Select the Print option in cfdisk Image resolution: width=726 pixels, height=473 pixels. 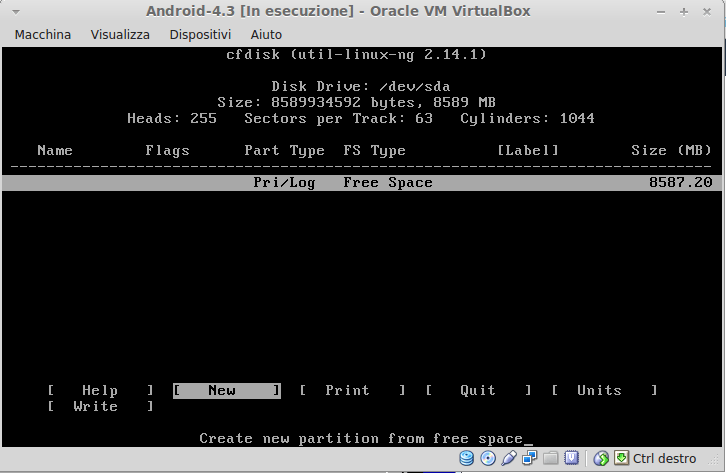pos(352,390)
